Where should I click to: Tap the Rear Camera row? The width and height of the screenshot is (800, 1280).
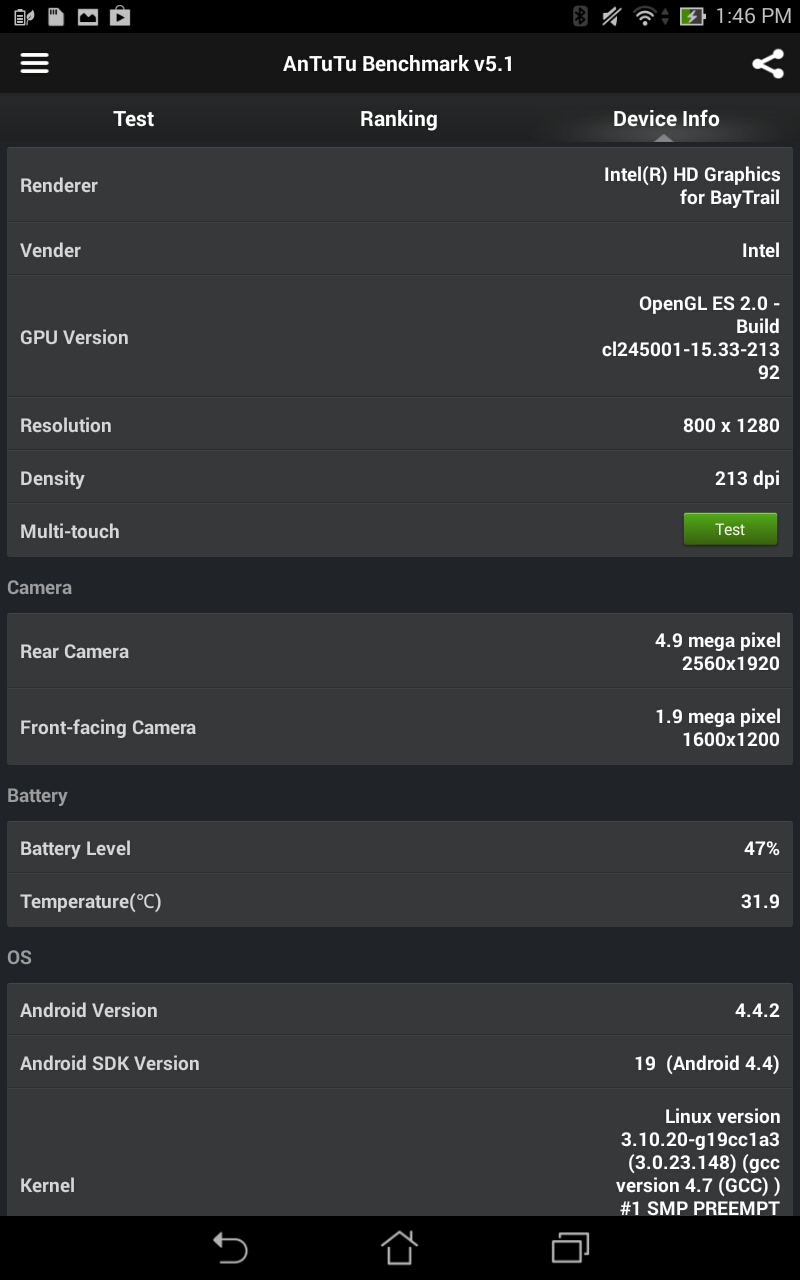[x=400, y=651]
